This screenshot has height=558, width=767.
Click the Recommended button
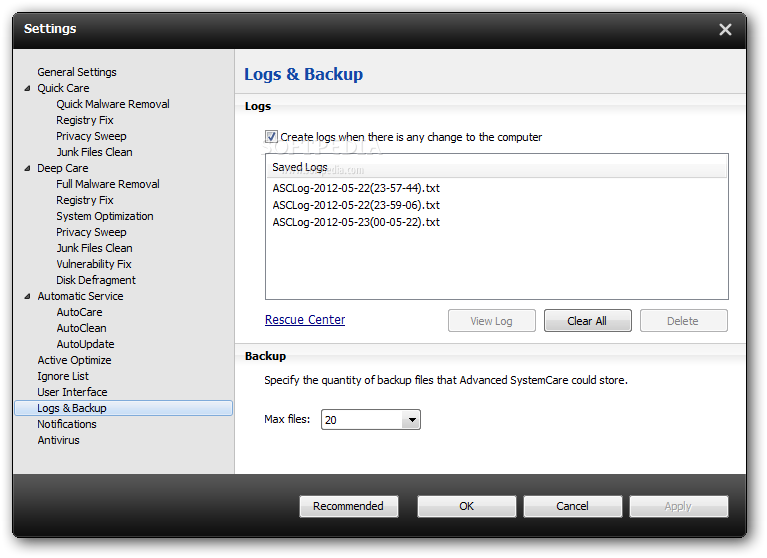pos(349,506)
